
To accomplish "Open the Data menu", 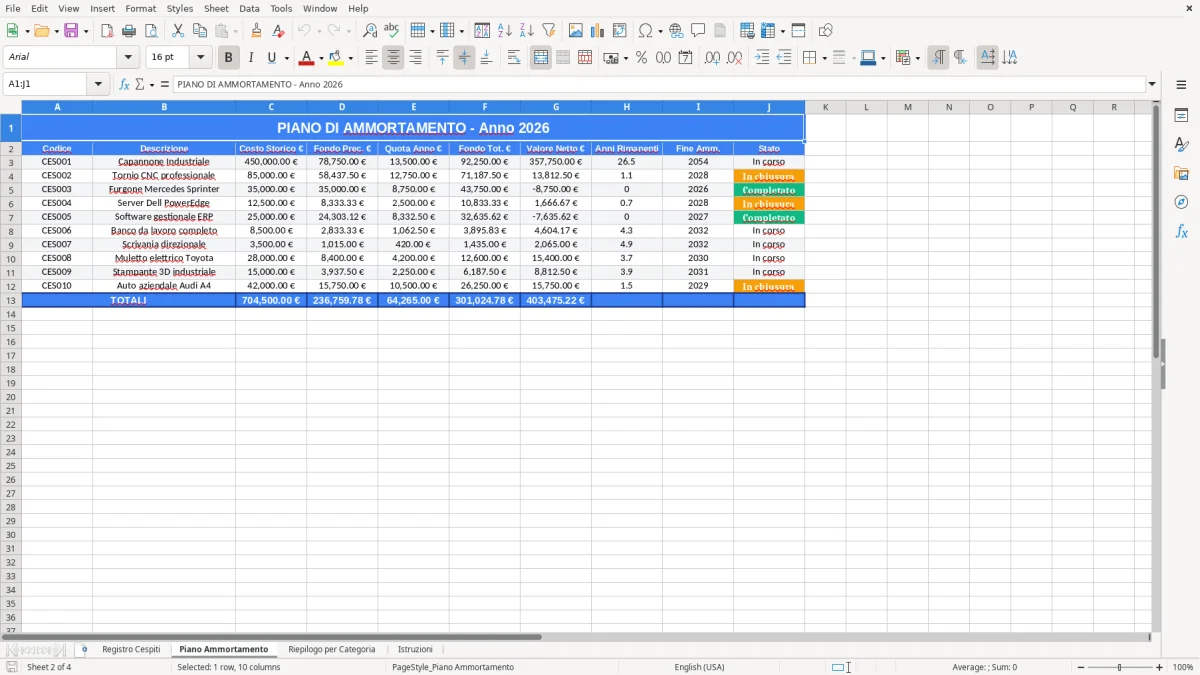I will click(x=248, y=8).
